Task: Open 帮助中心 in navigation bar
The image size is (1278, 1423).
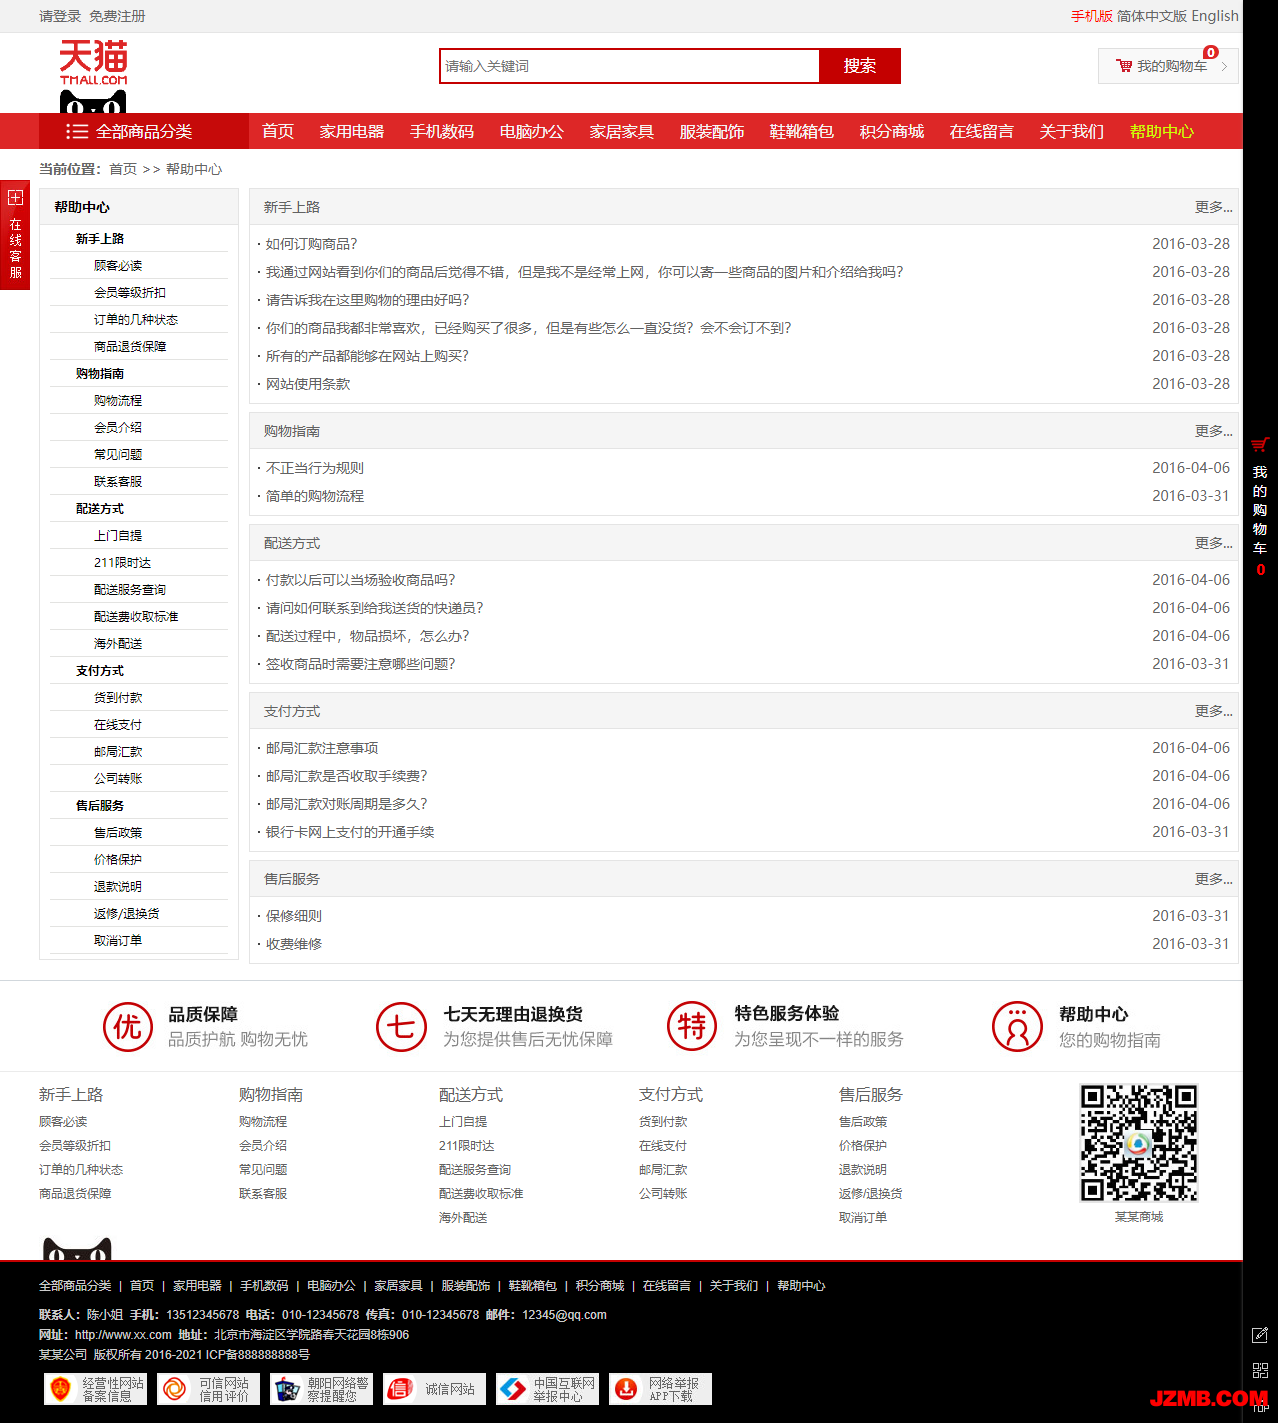Action: tap(1162, 131)
